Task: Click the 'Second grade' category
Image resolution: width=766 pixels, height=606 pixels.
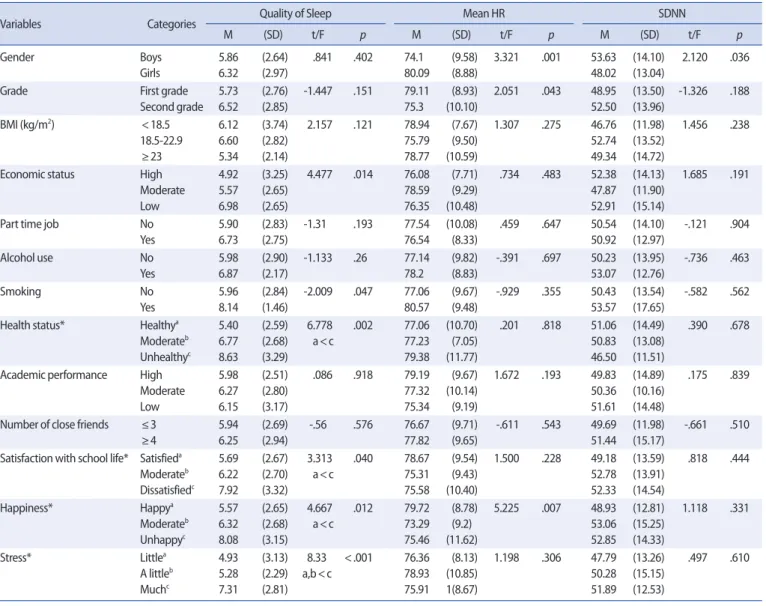Action: pyautogui.click(x=171, y=107)
